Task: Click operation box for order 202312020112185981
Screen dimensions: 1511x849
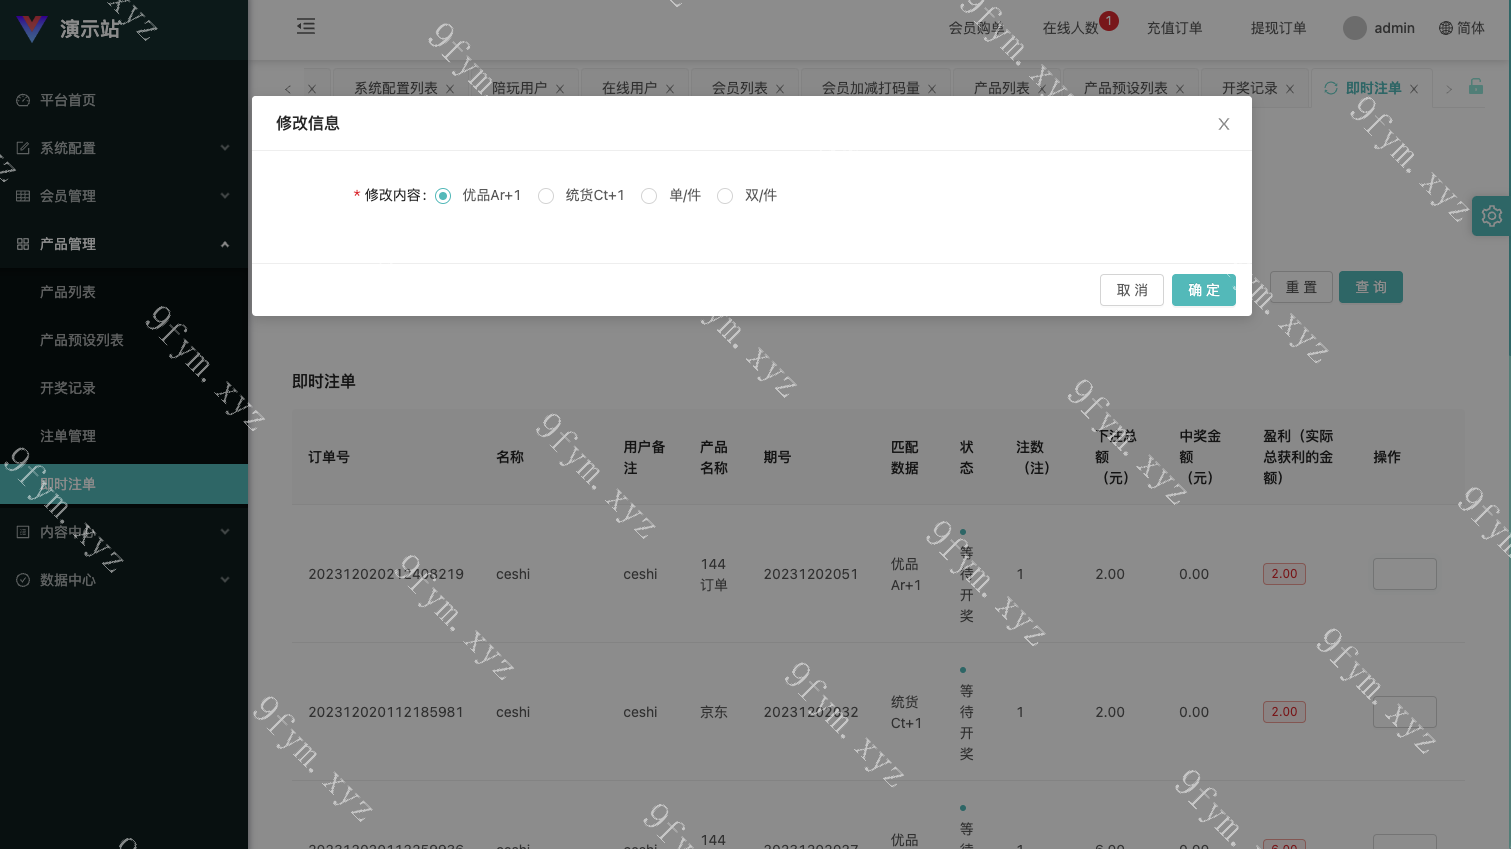Action: 1404,712
